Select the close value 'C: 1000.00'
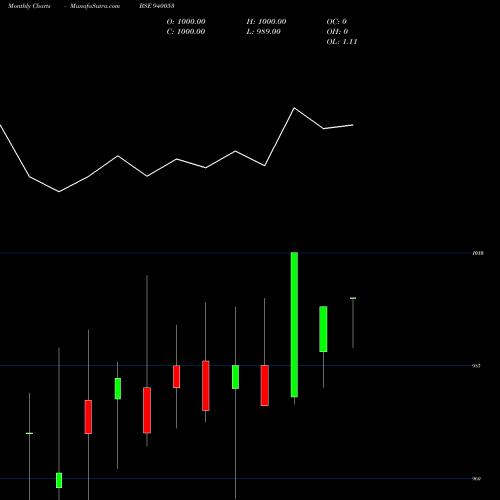This screenshot has height=500, width=500. tap(186, 32)
